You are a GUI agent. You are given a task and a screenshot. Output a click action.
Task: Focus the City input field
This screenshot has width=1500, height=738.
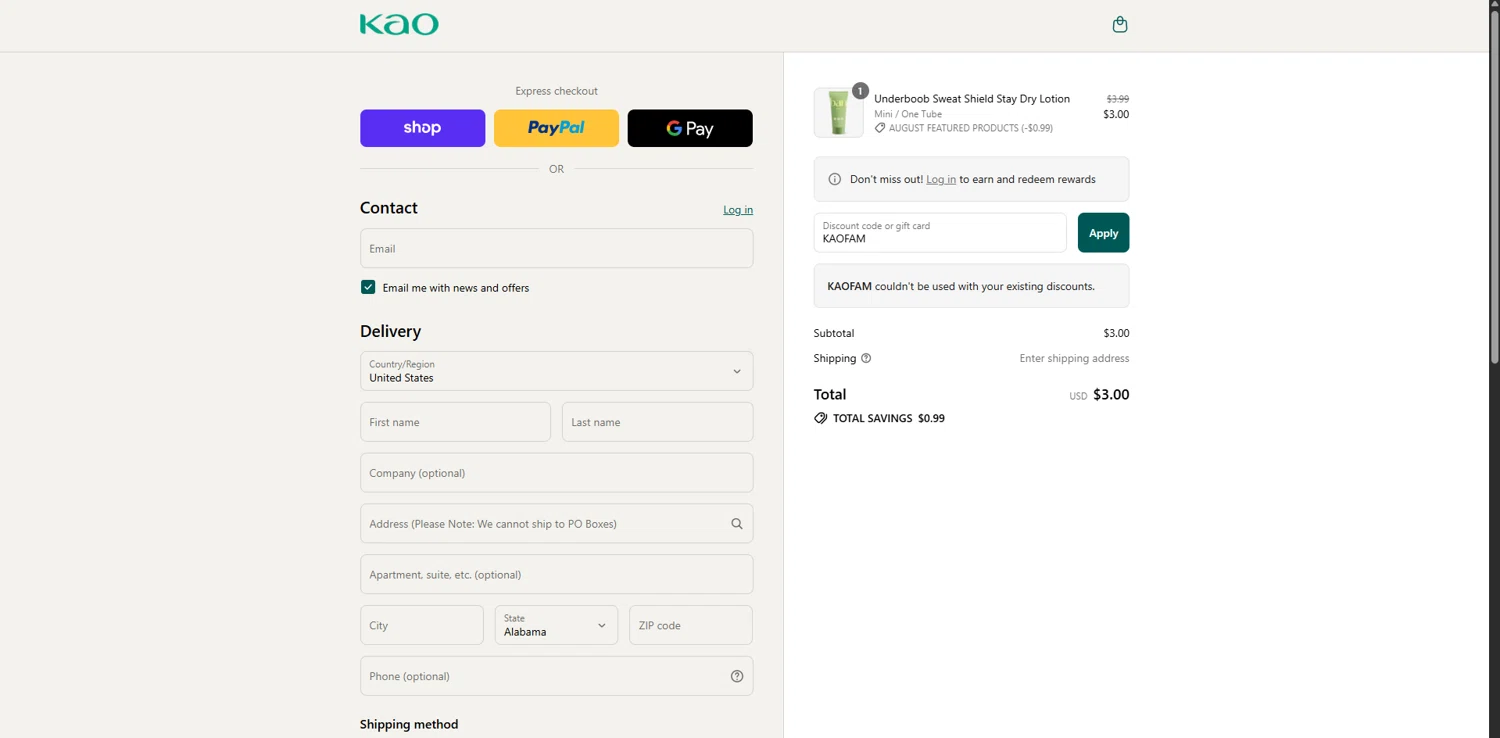pos(422,625)
